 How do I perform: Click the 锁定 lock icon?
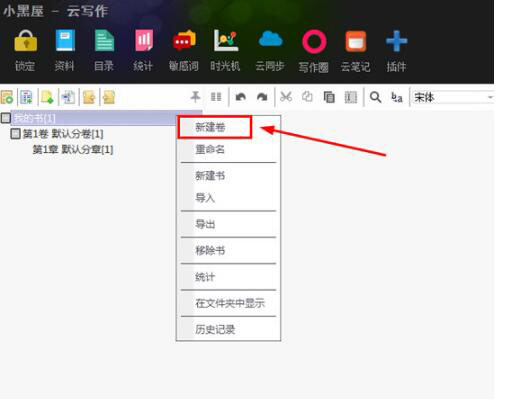click(x=25, y=41)
